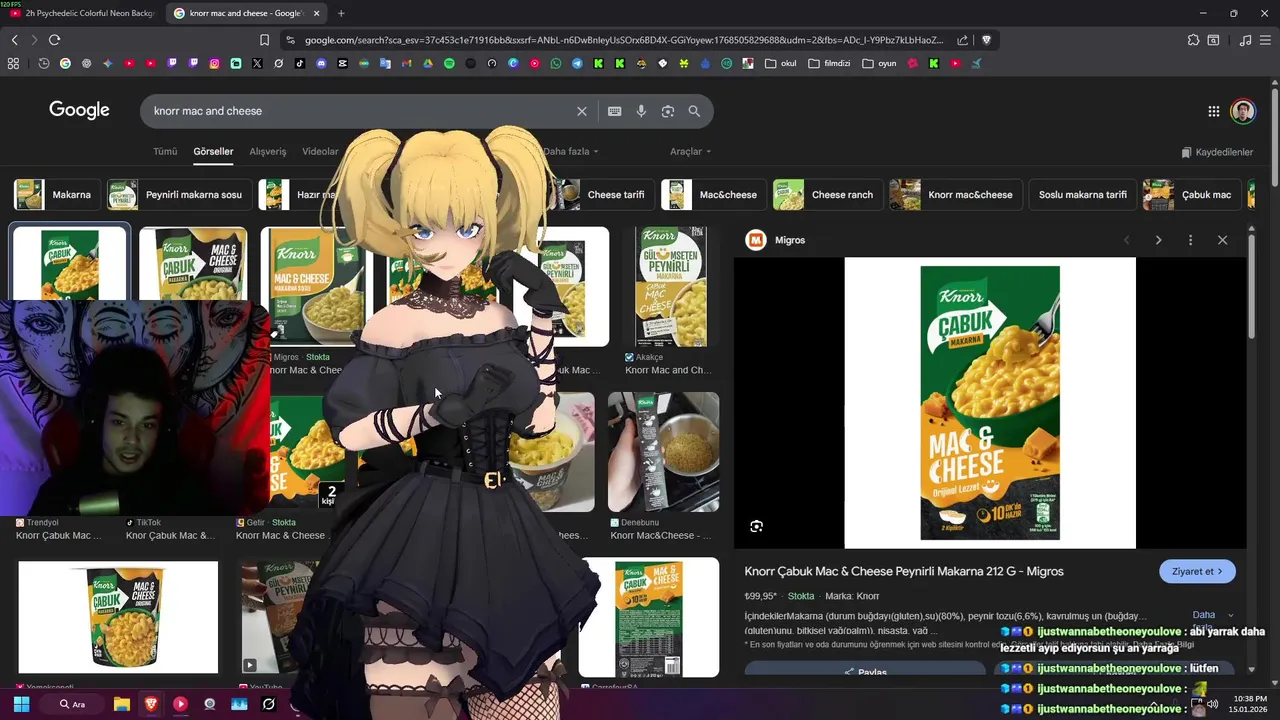Filter images by Makarna chip
The height and width of the screenshot is (720, 1280).
(57, 195)
